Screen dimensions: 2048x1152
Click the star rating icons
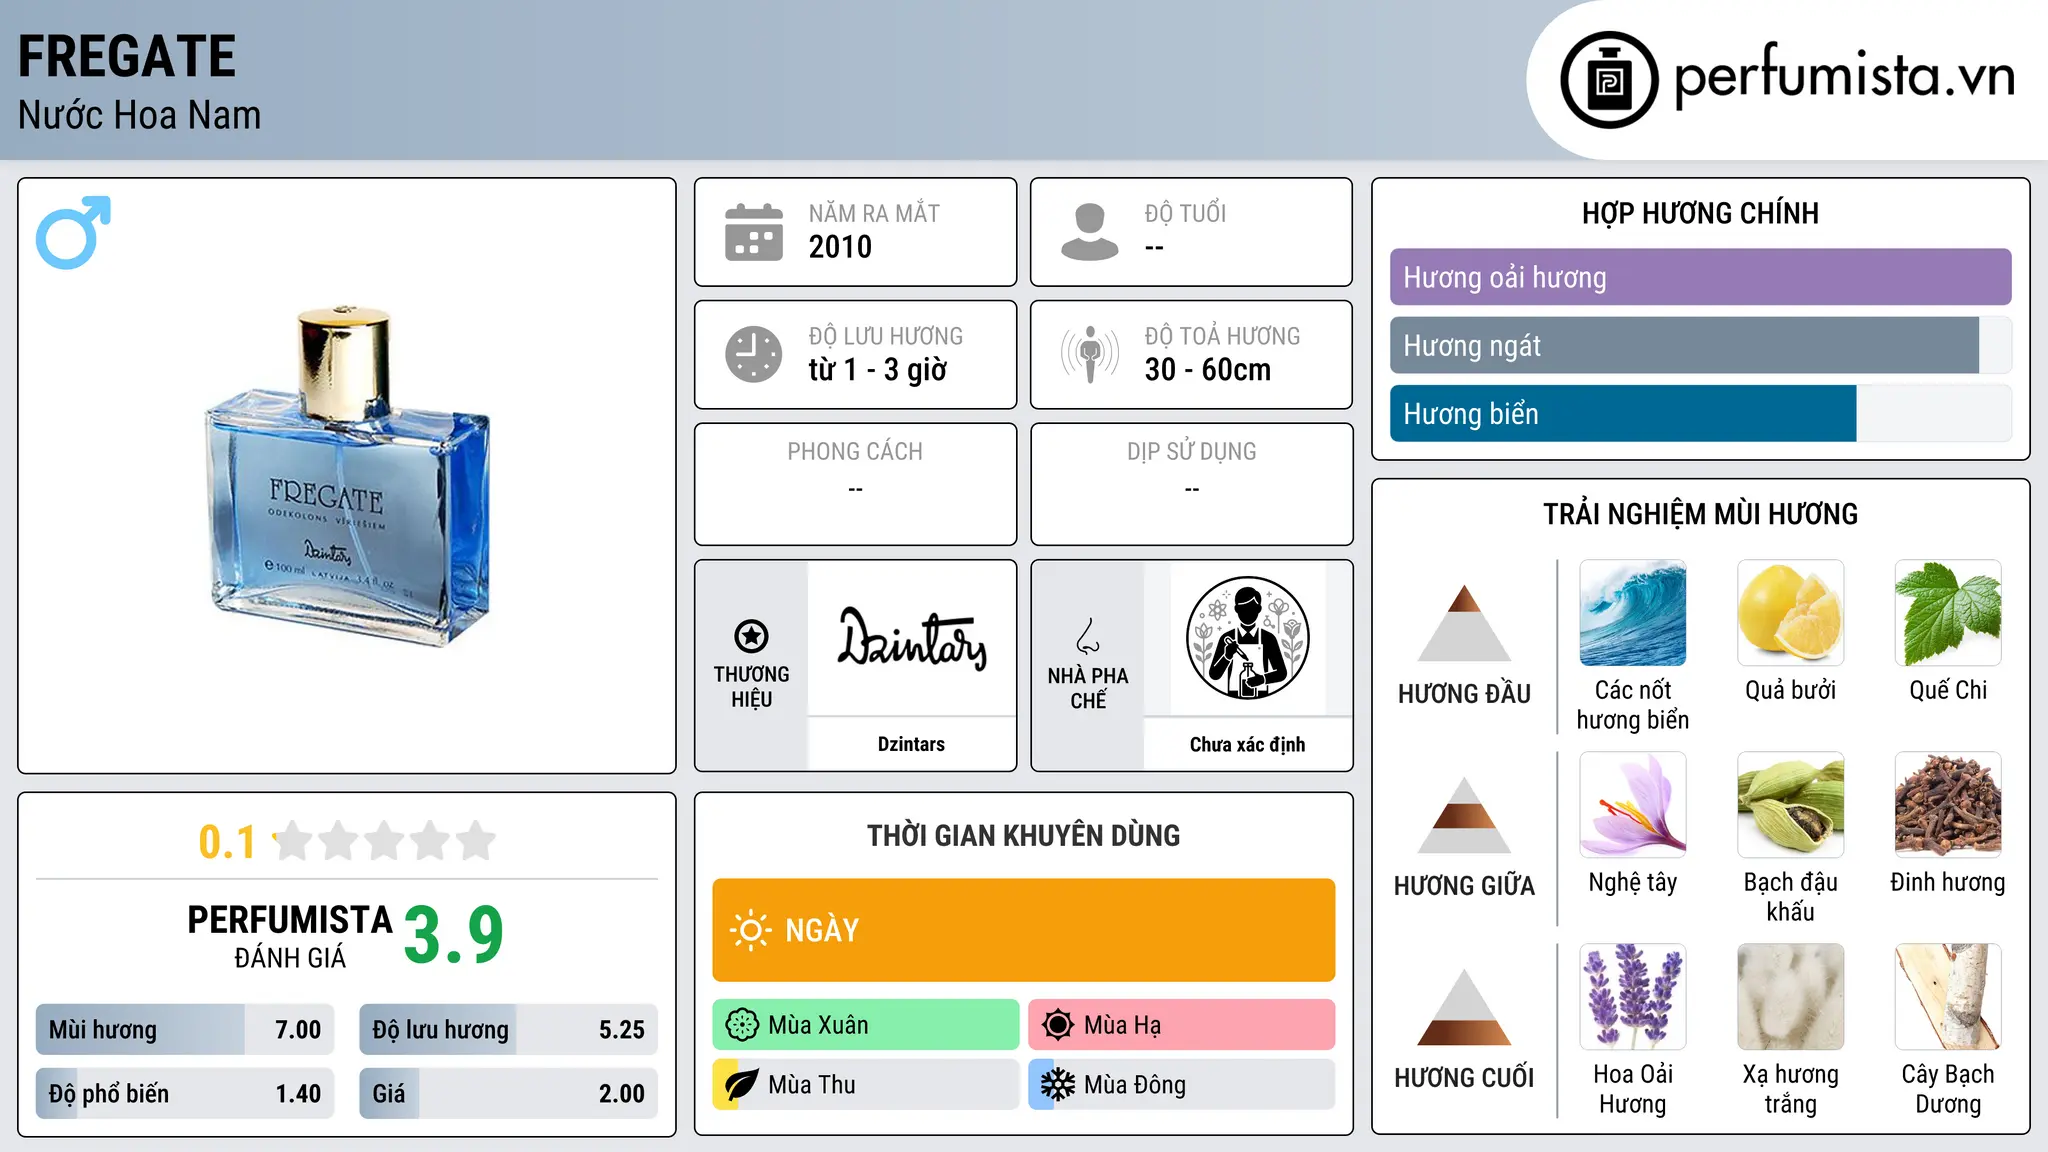point(385,841)
